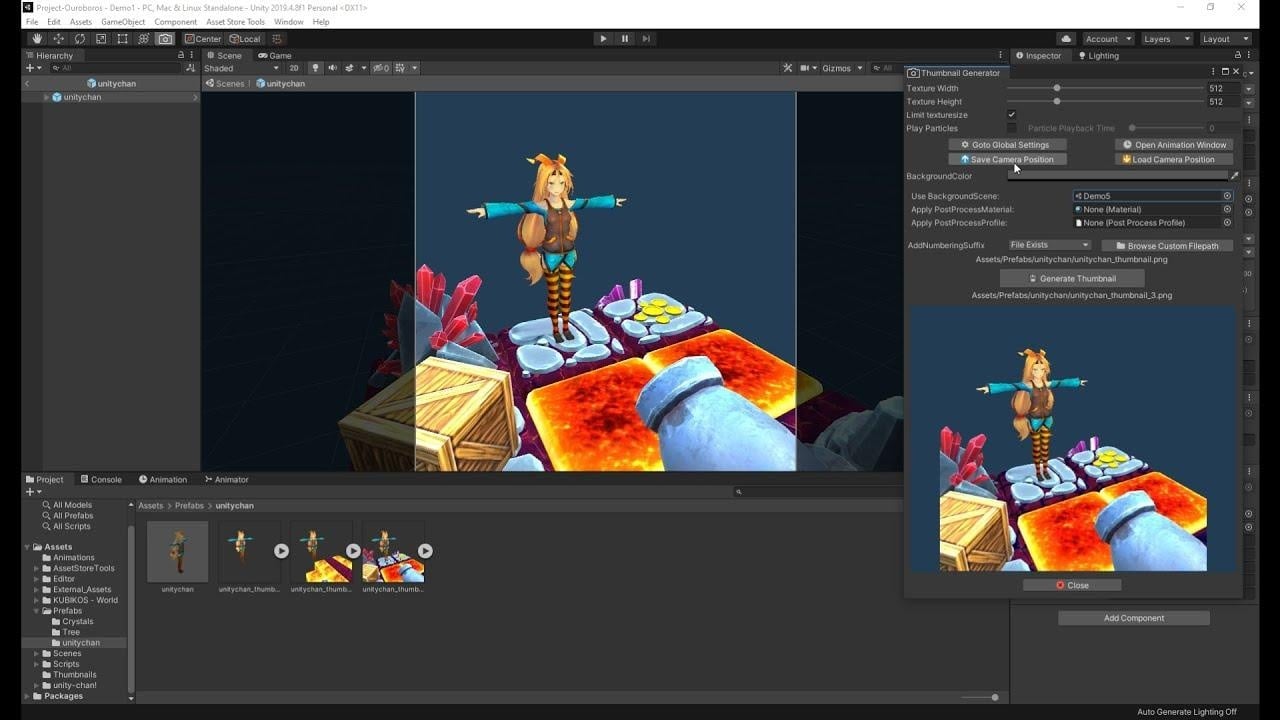1280x720 pixels.
Task: Adjust the Texture Width slider
Action: pos(1057,88)
